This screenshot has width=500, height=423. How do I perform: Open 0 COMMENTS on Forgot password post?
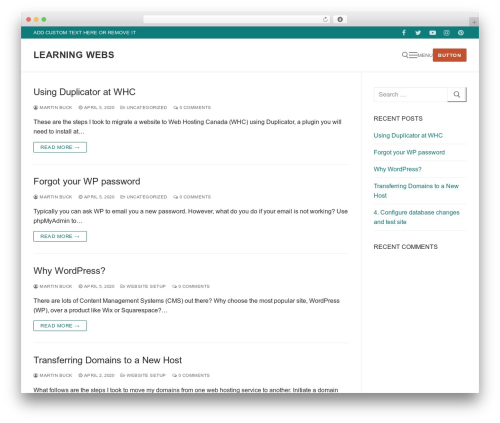192,197
